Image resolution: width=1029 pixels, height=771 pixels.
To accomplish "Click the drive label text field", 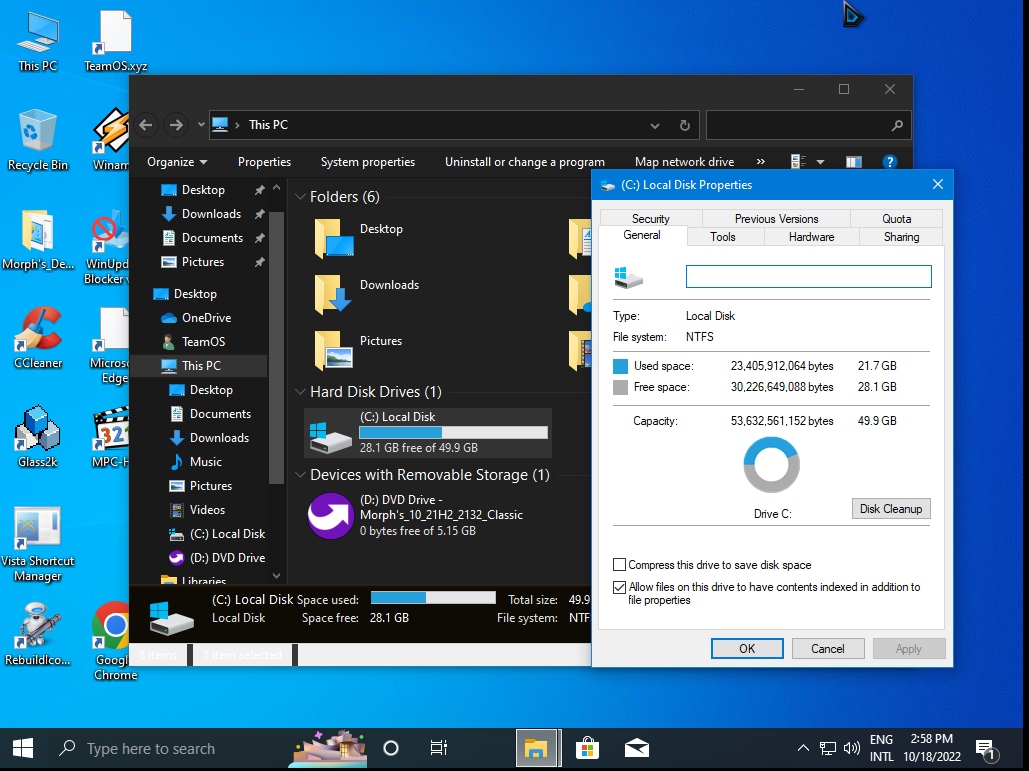I will pos(808,277).
